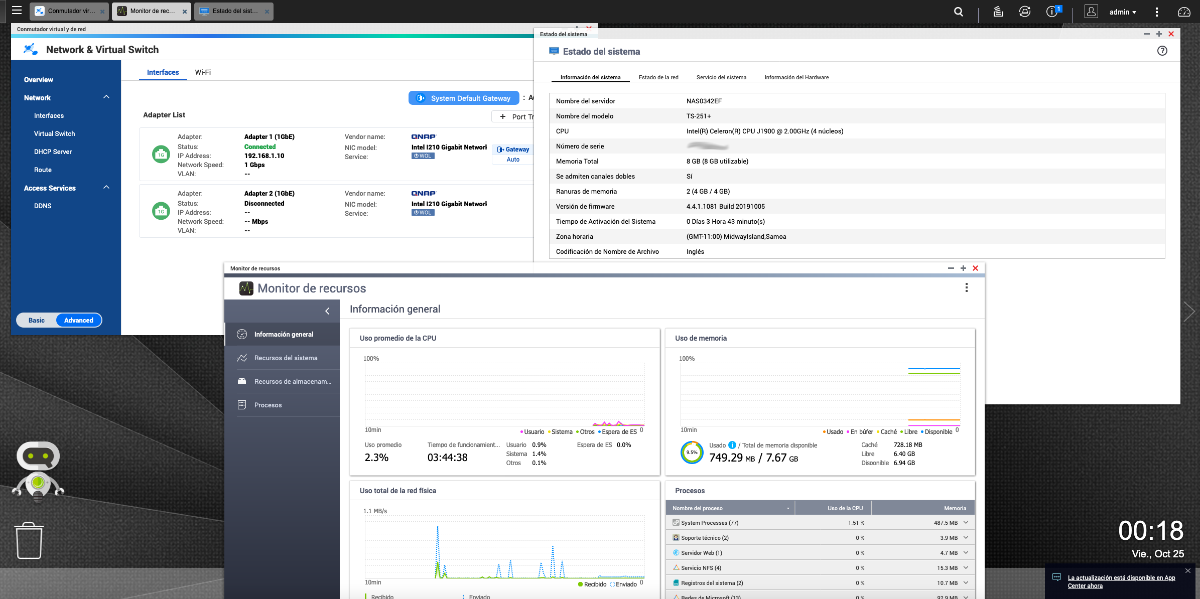1200x599 pixels.
Task: Open Virtual Switch page in sidebar
Action: pos(54,133)
